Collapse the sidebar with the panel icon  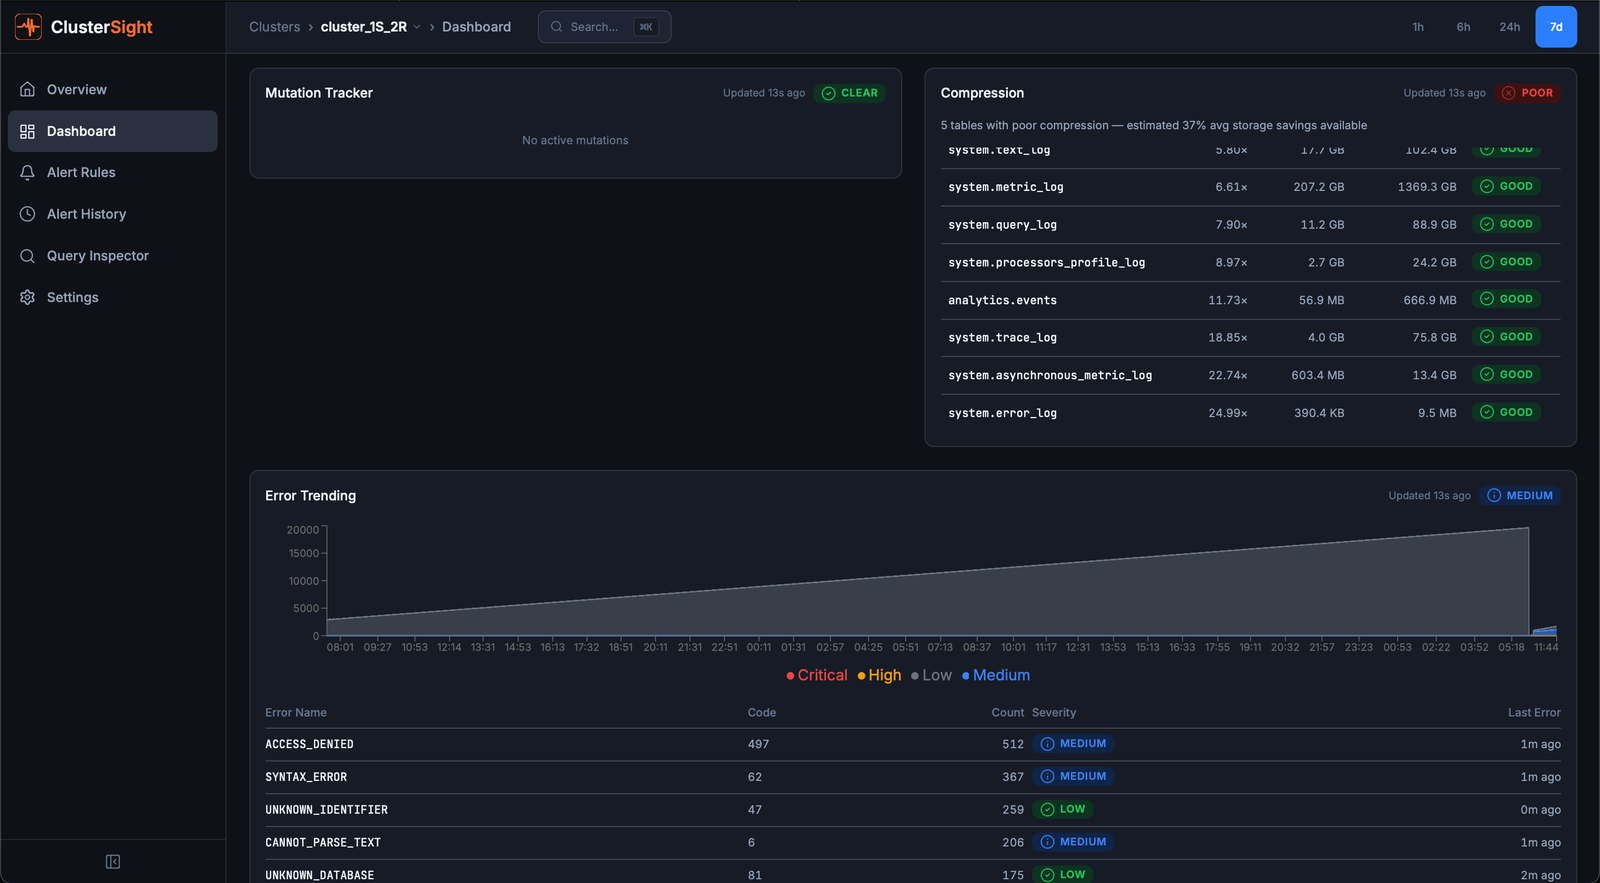point(113,862)
